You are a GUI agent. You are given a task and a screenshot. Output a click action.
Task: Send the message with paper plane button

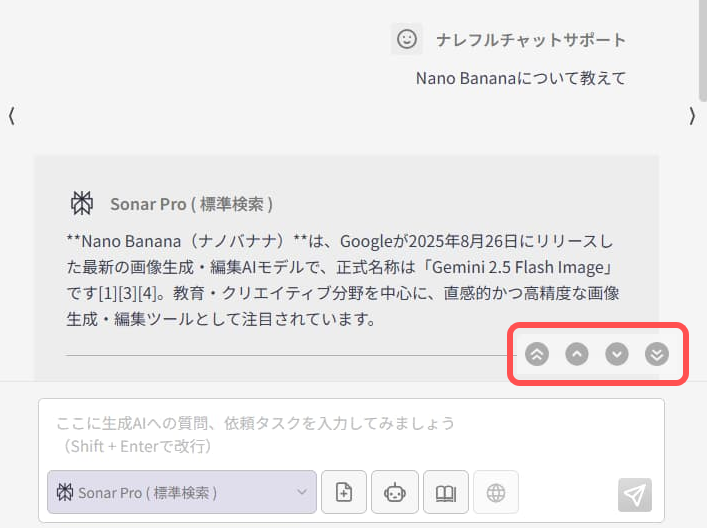tap(635, 494)
